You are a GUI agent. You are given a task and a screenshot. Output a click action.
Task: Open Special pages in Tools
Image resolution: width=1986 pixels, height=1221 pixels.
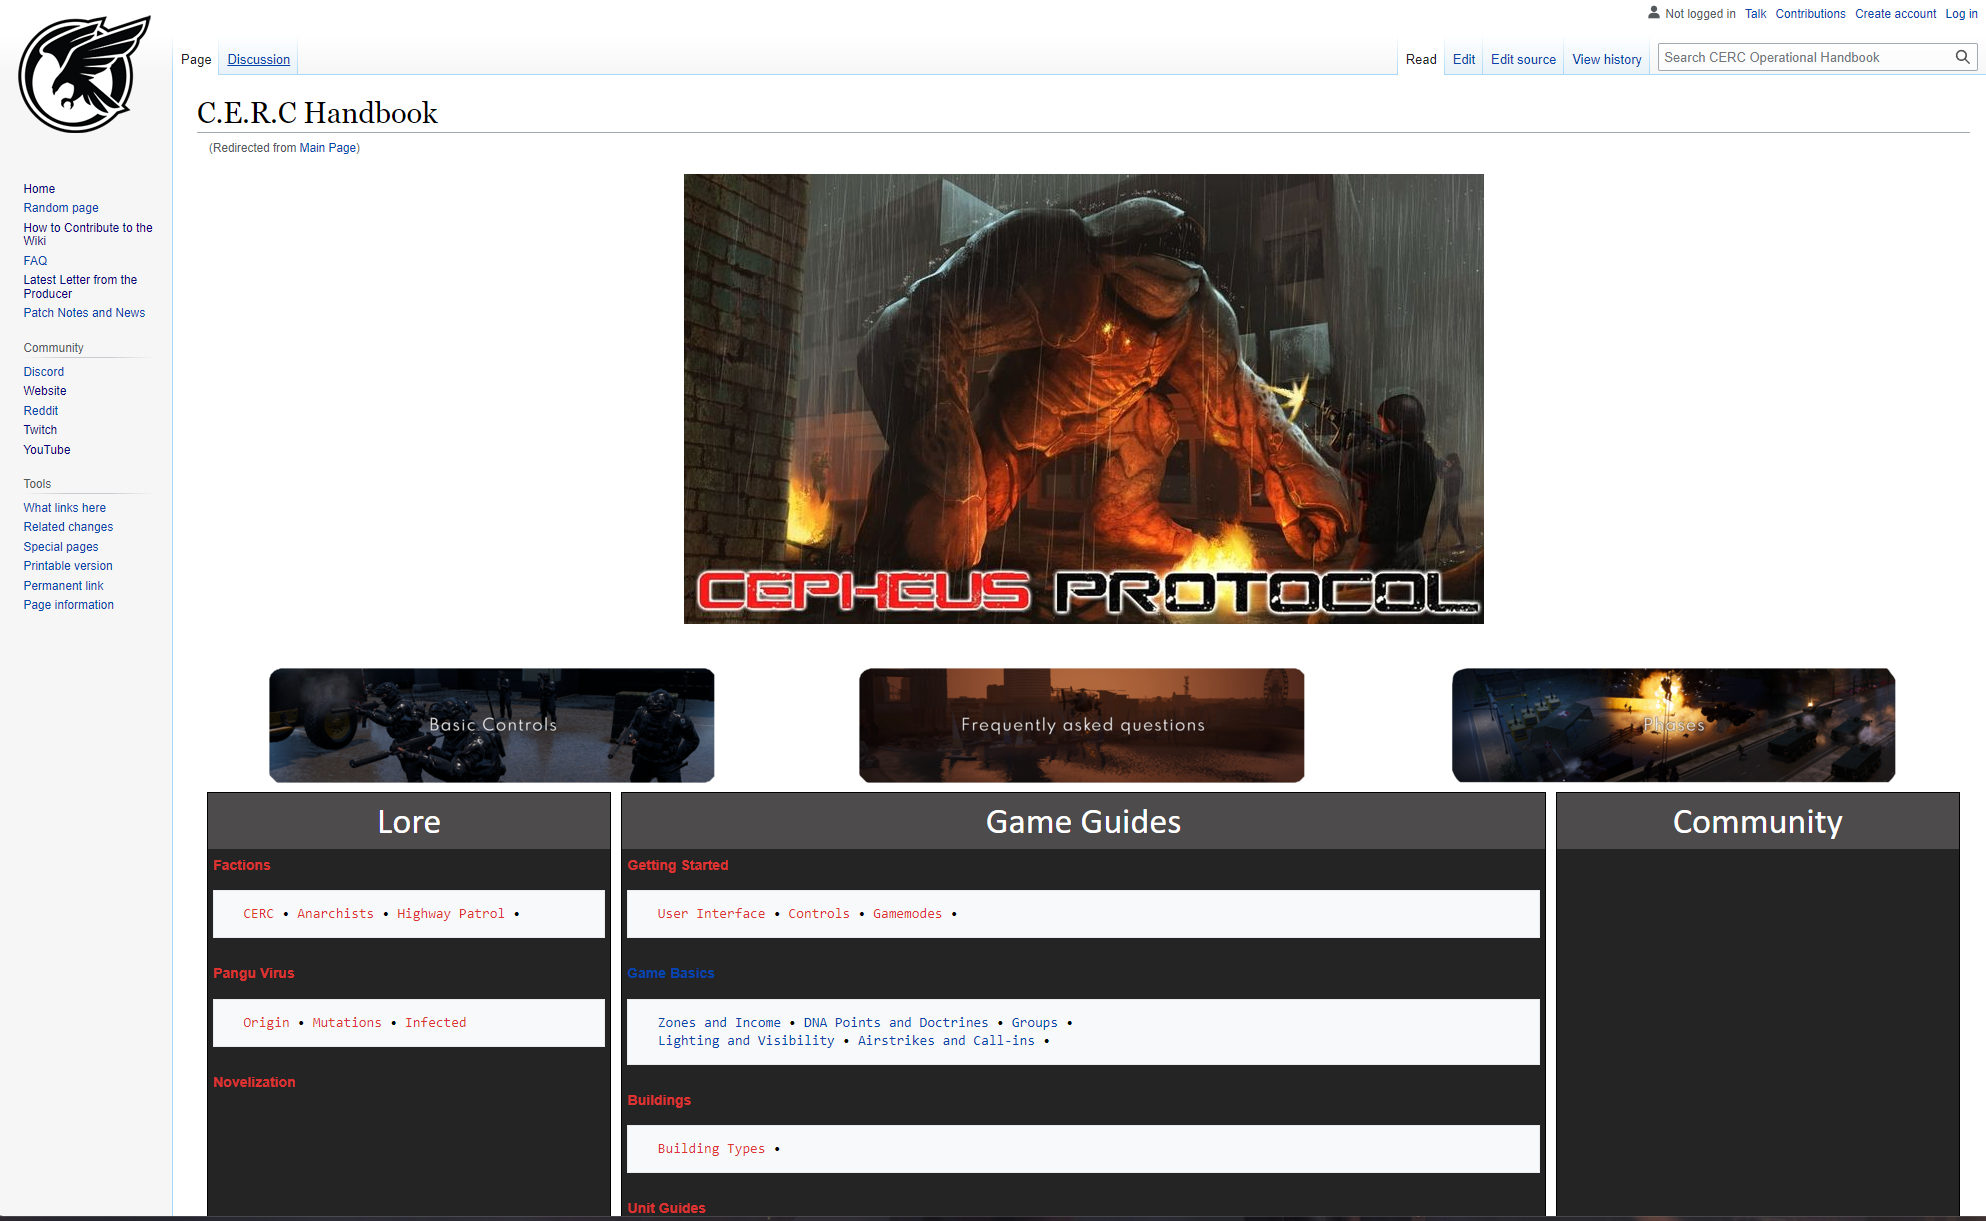click(x=61, y=546)
